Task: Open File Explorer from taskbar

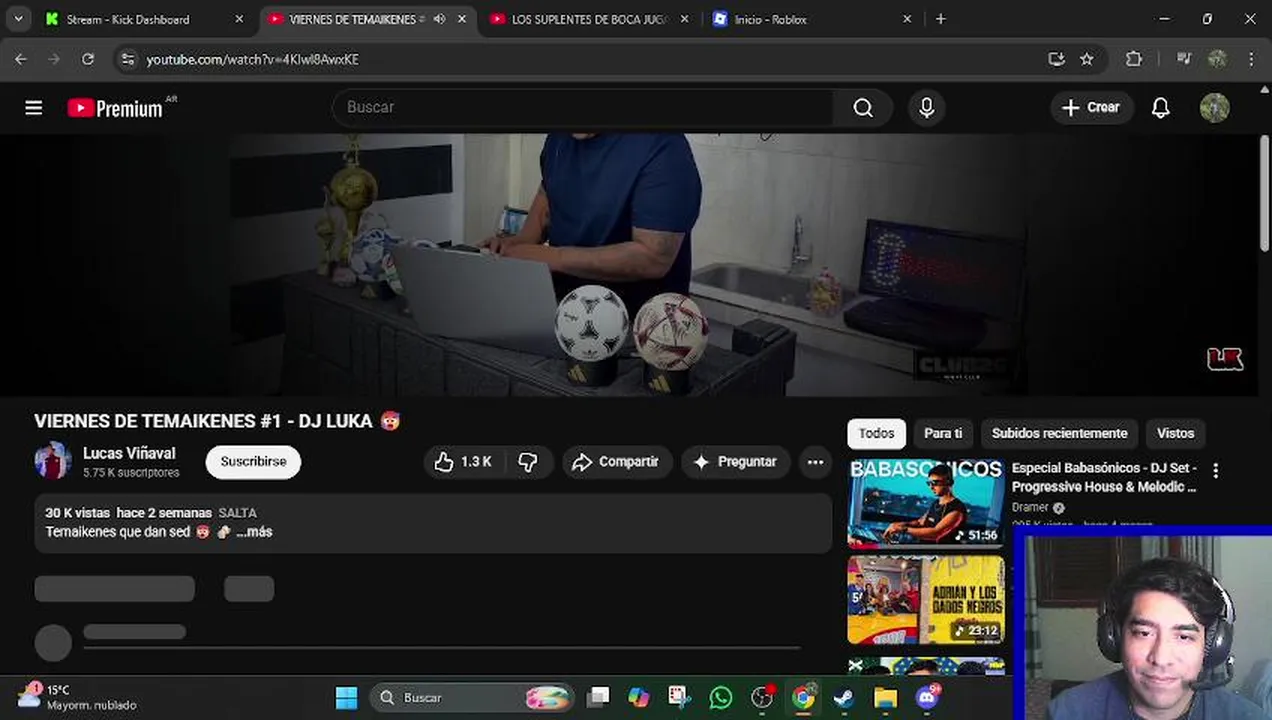Action: click(x=886, y=698)
